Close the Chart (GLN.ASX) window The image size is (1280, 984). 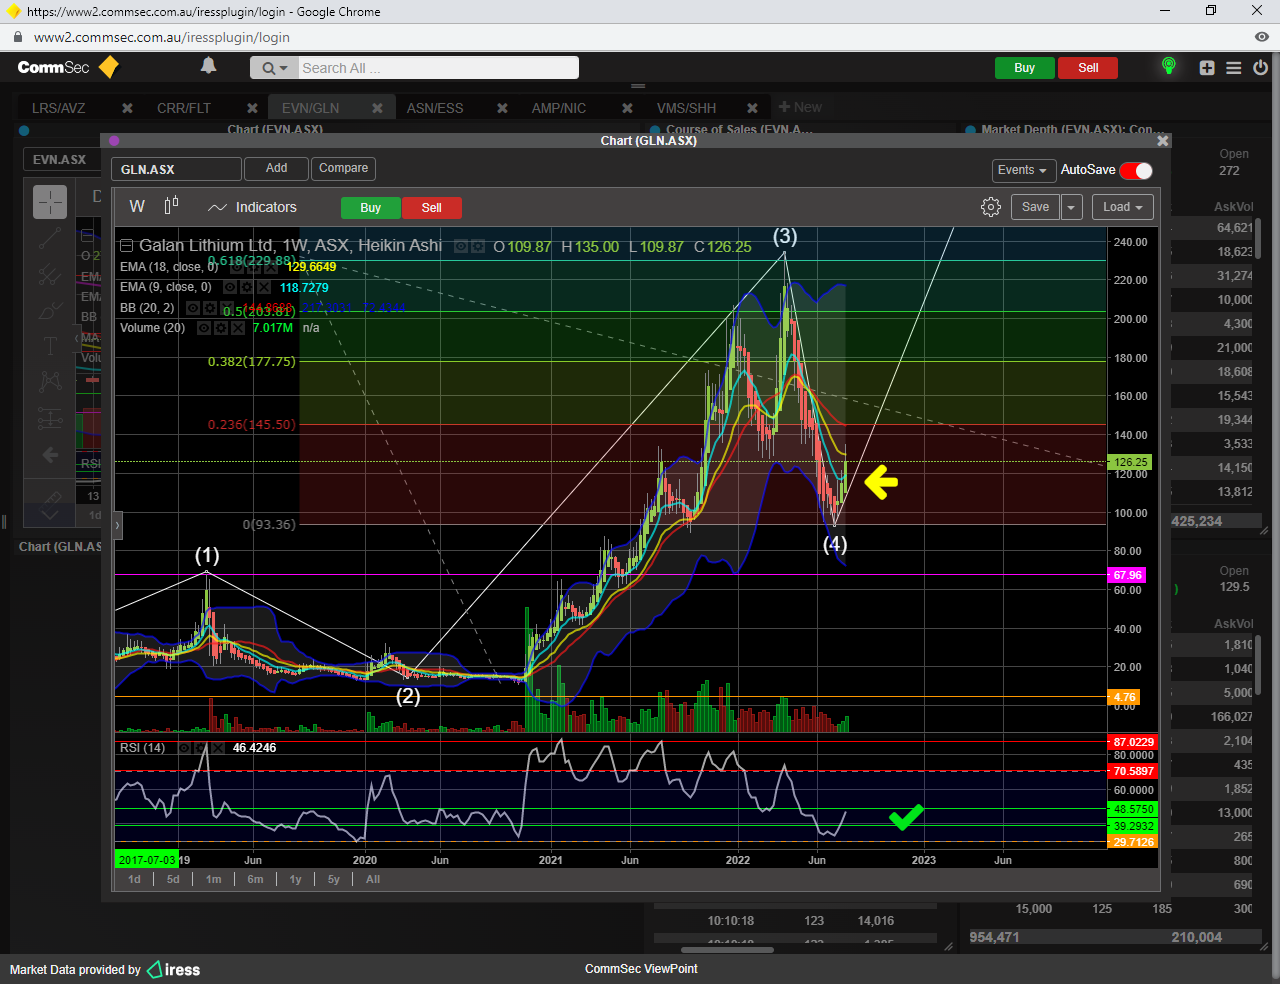coord(1162,141)
